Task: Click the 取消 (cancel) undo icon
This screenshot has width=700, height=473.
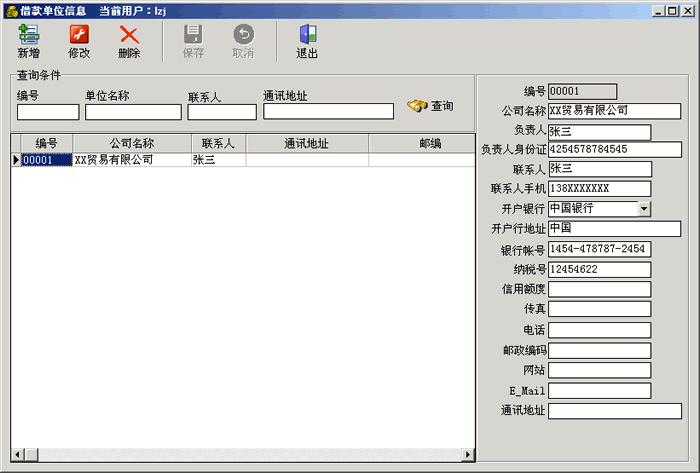Action: [x=243, y=35]
